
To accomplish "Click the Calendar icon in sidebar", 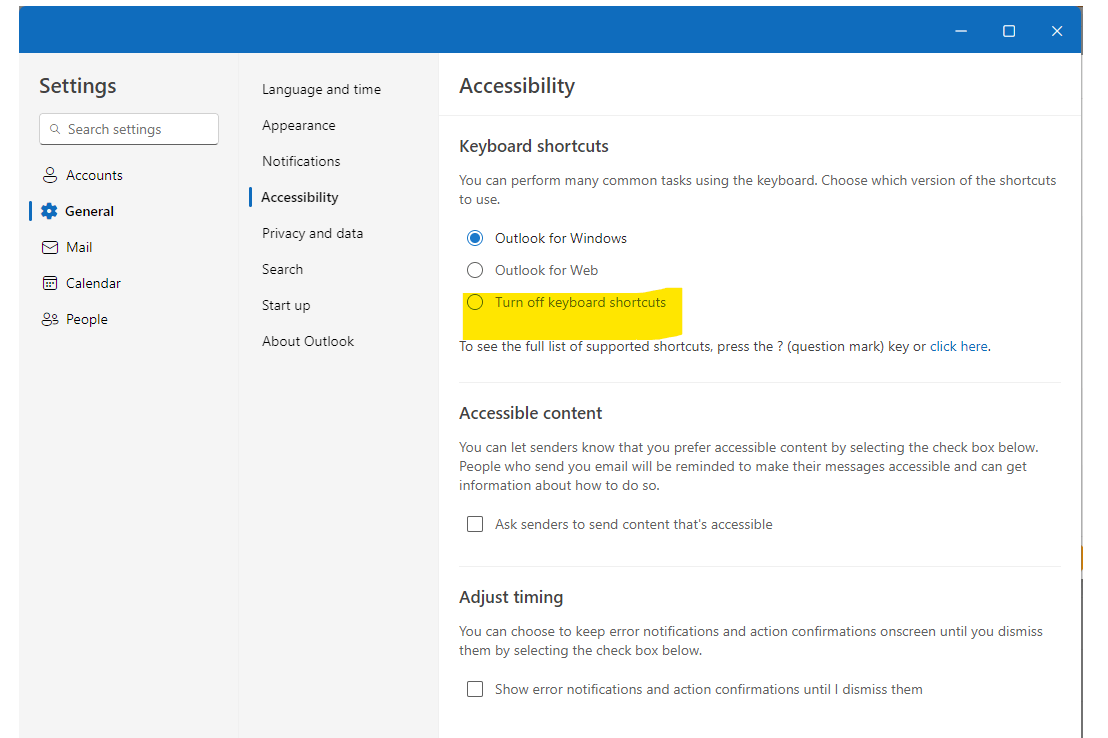I will [49, 283].
